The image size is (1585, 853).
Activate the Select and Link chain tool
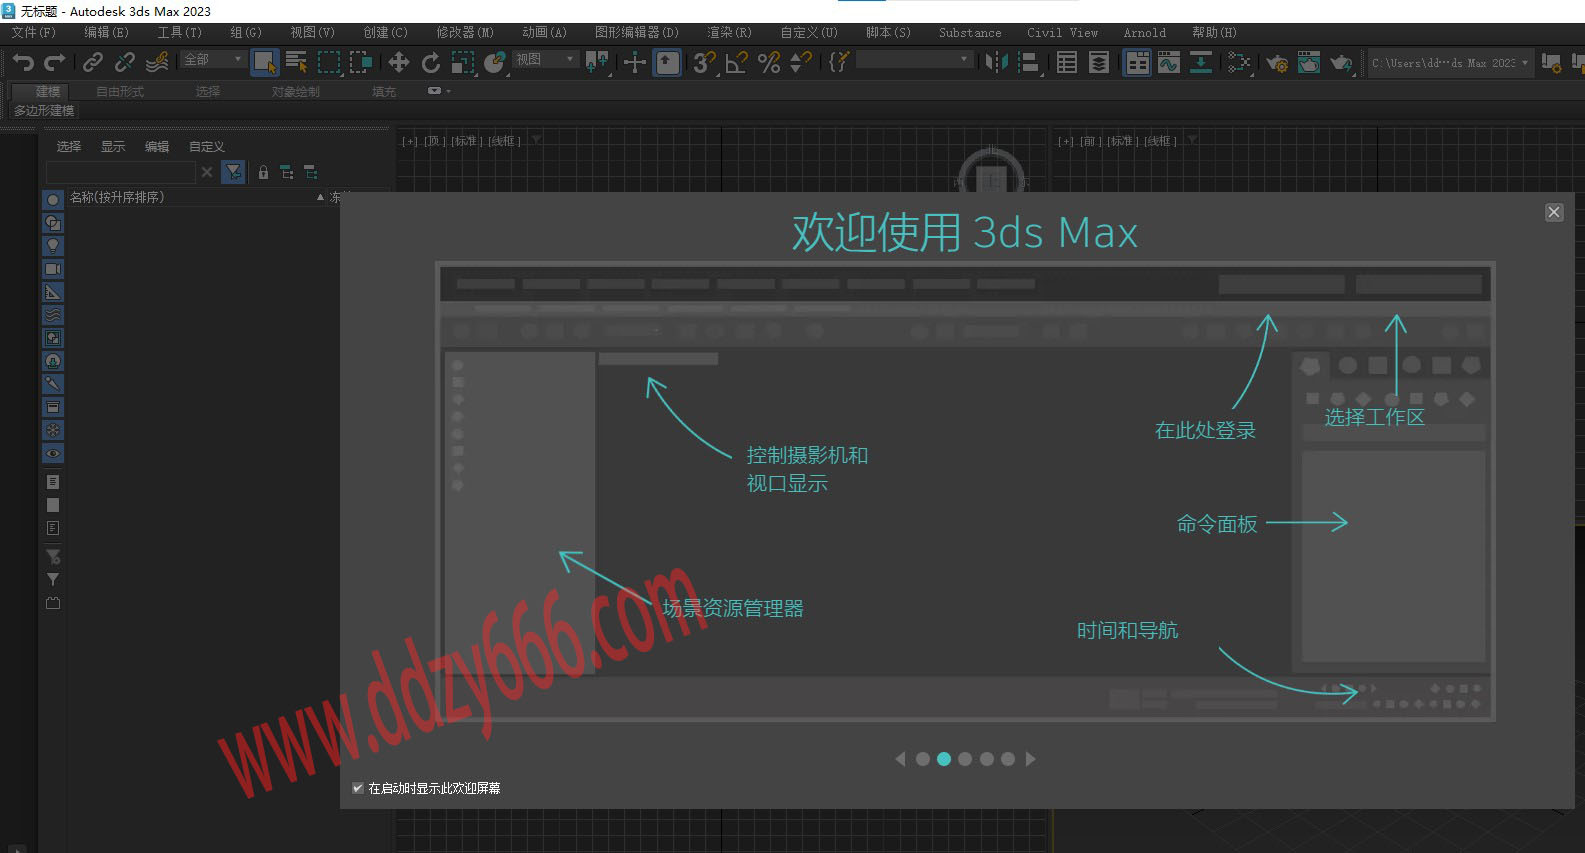pyautogui.click(x=93, y=63)
